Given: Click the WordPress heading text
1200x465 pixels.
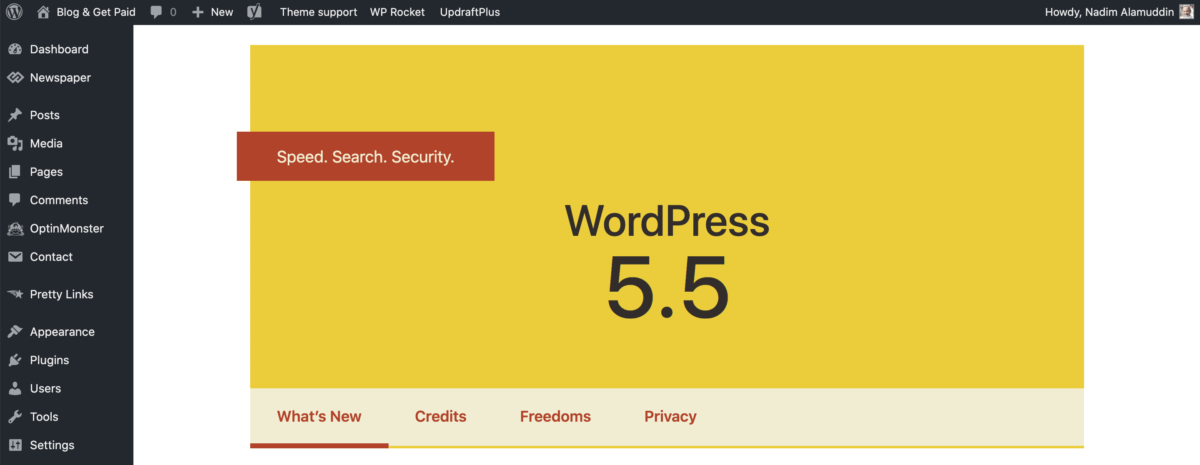Looking at the screenshot, I should (x=667, y=221).
